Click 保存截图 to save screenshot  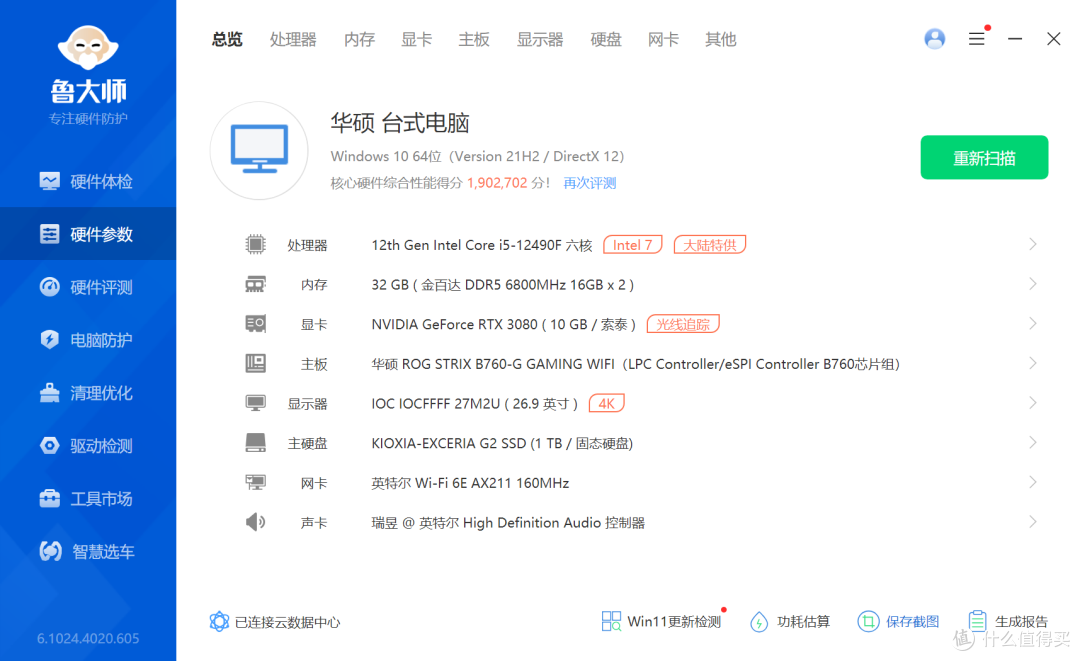tap(898, 622)
